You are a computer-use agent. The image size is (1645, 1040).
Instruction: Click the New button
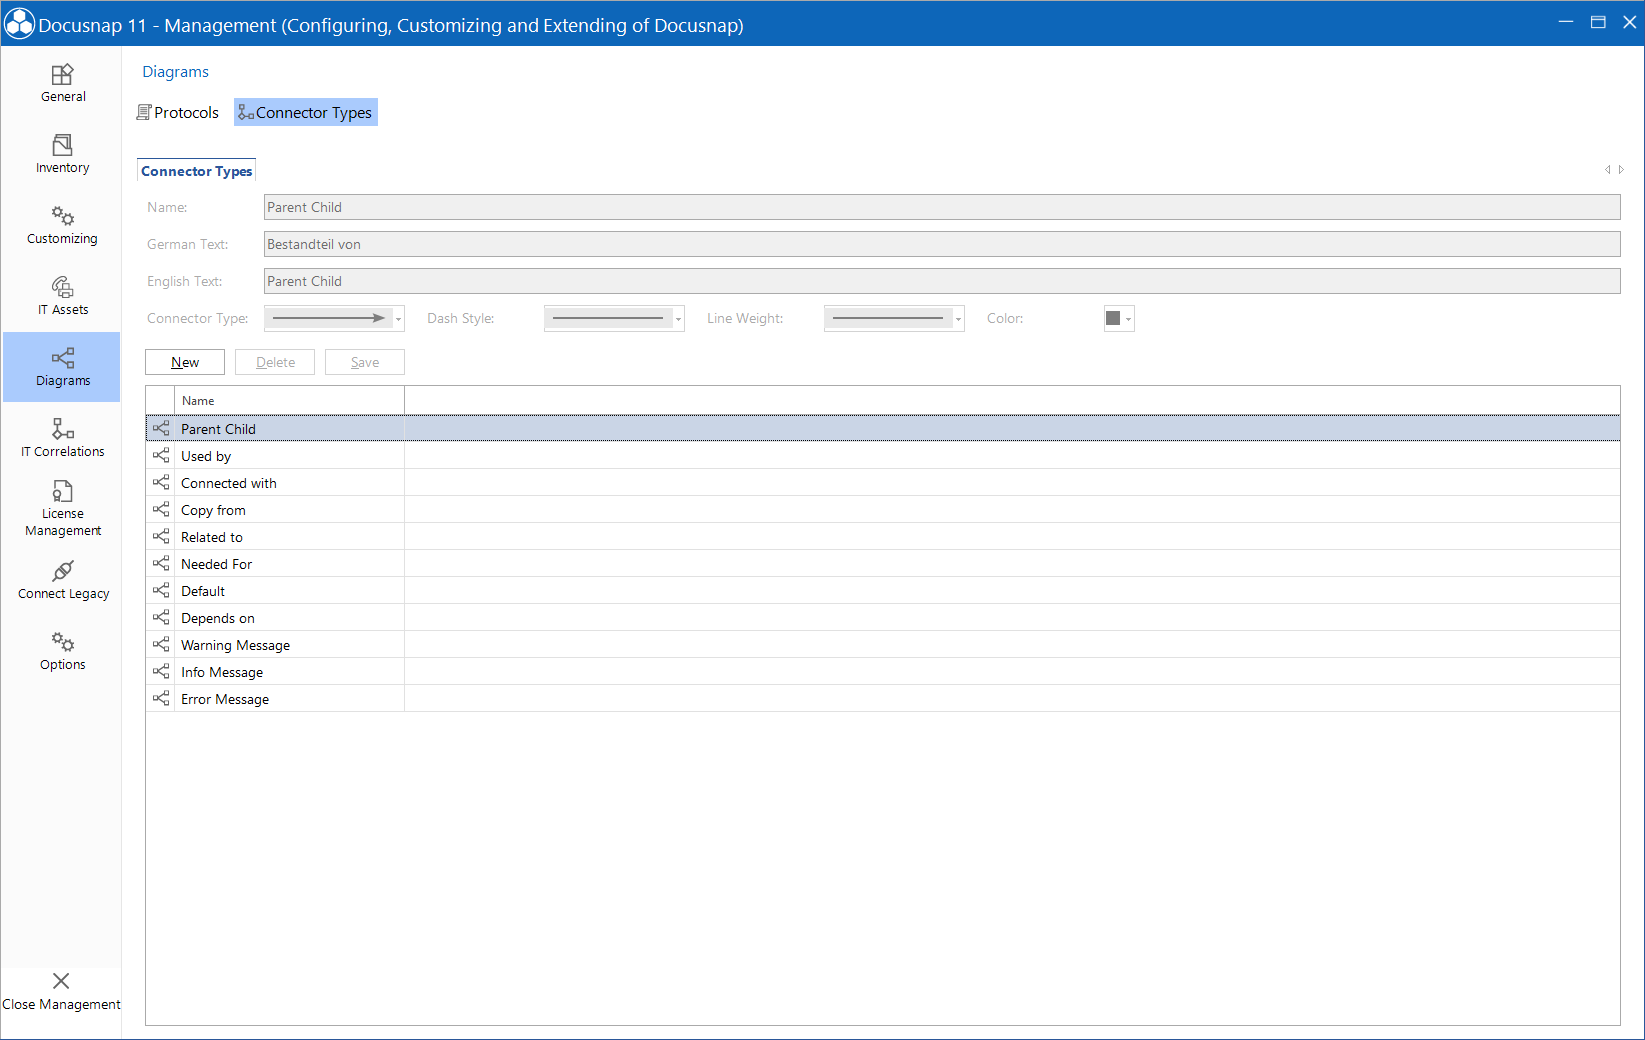184,361
